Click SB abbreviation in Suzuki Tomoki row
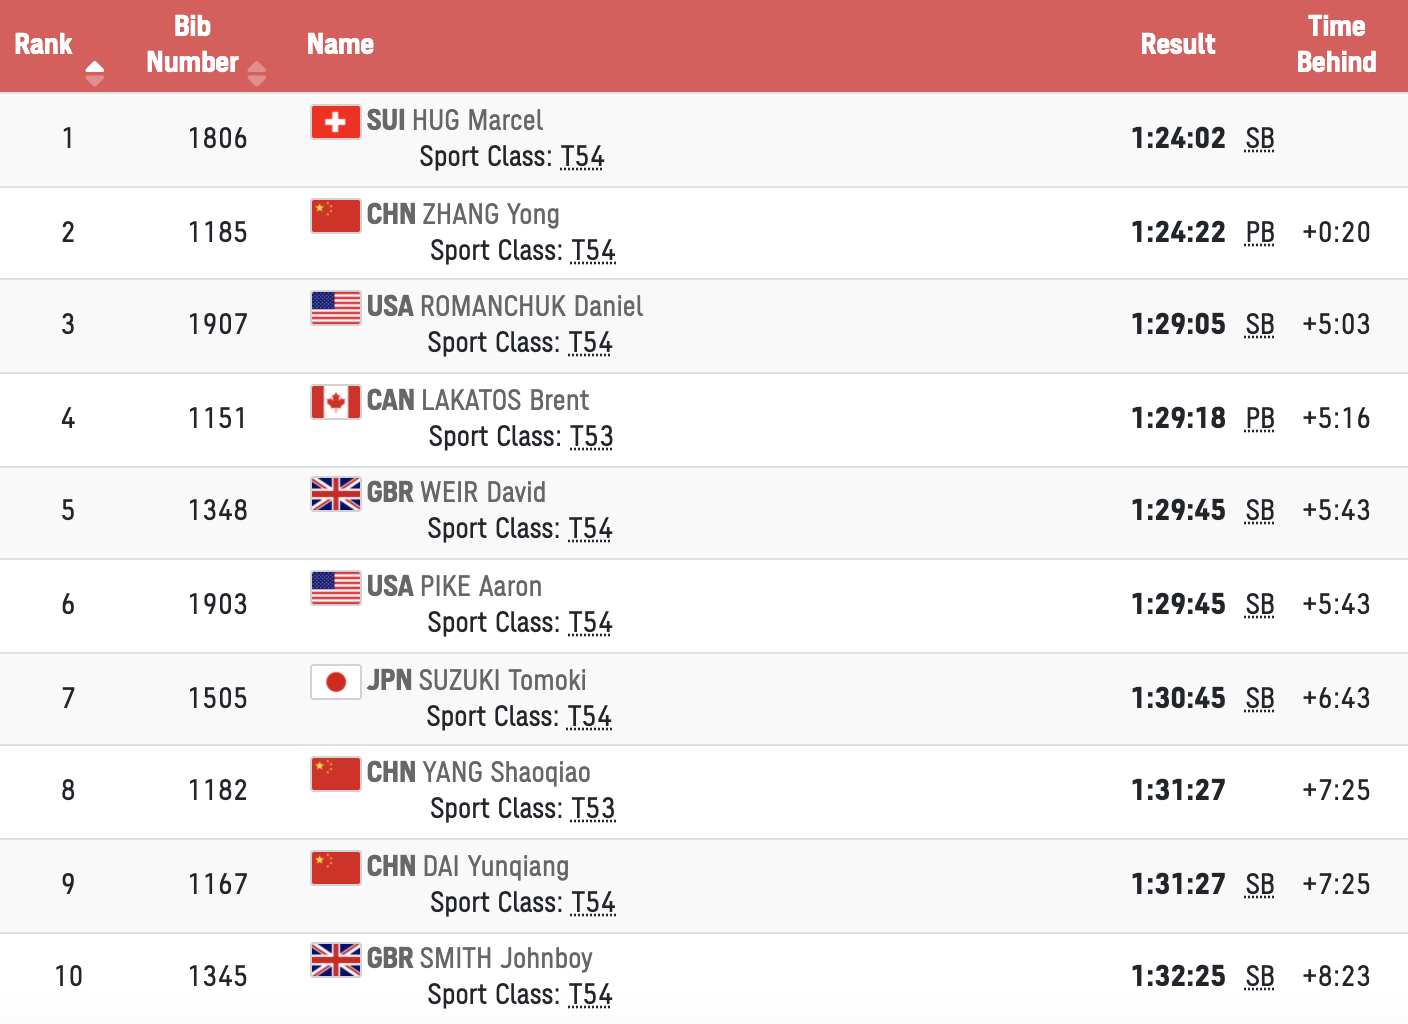The width and height of the screenshot is (1408, 1024). (x=1259, y=699)
